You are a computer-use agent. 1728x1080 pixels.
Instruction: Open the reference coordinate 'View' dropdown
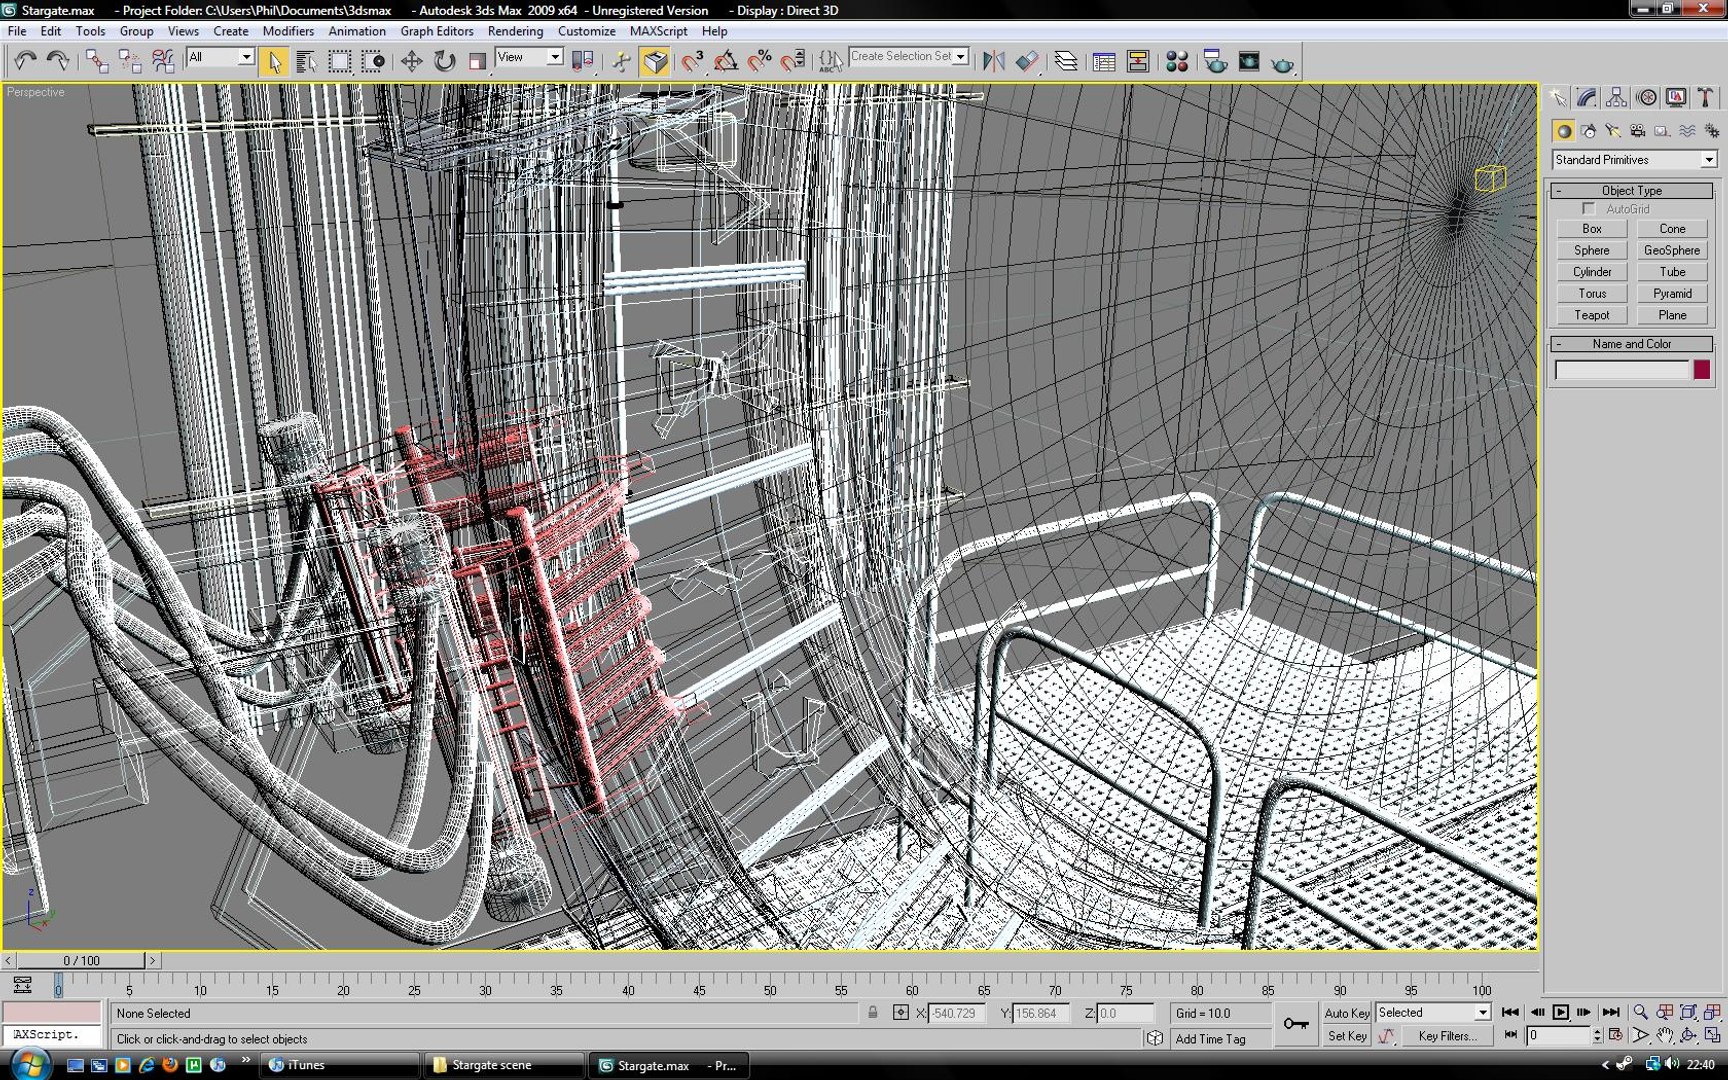pos(529,58)
